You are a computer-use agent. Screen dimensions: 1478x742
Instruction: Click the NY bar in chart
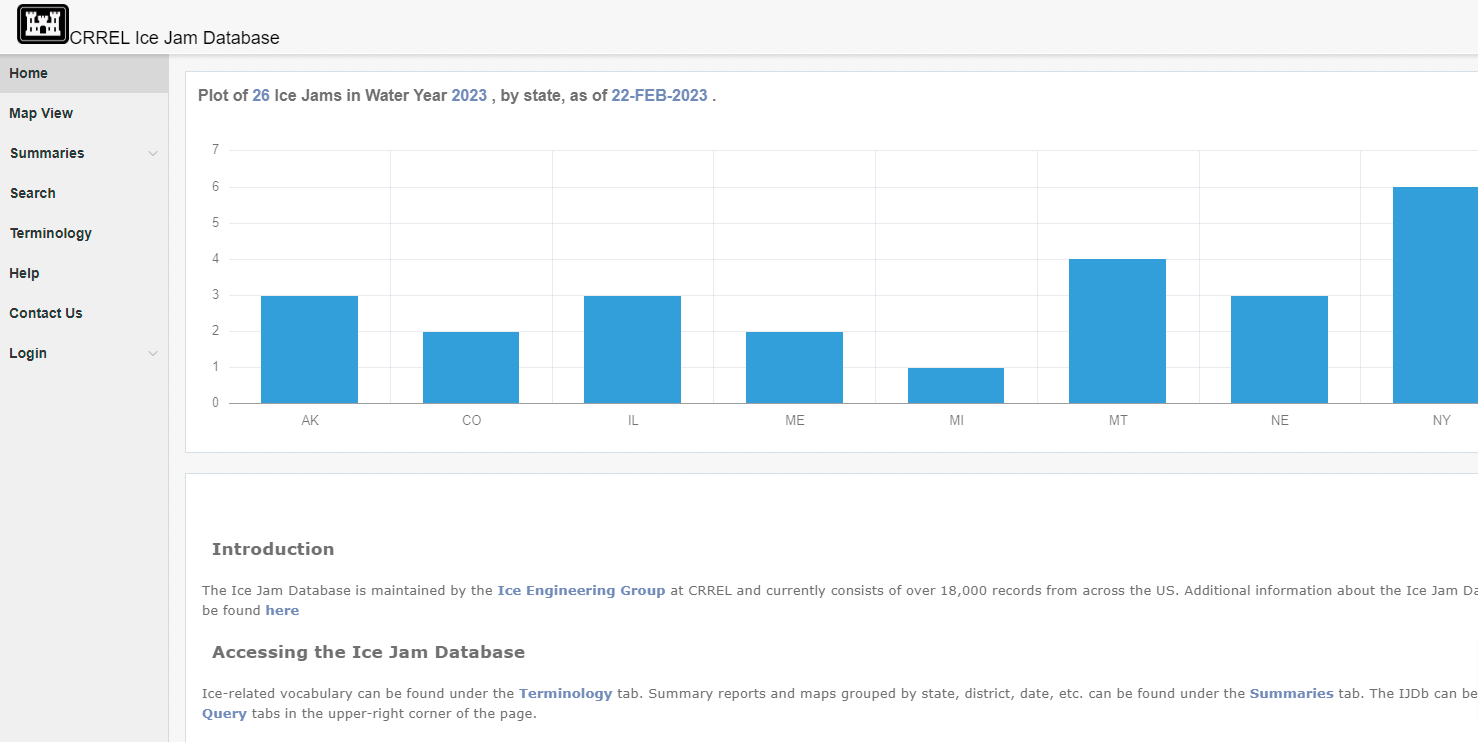(x=1436, y=295)
